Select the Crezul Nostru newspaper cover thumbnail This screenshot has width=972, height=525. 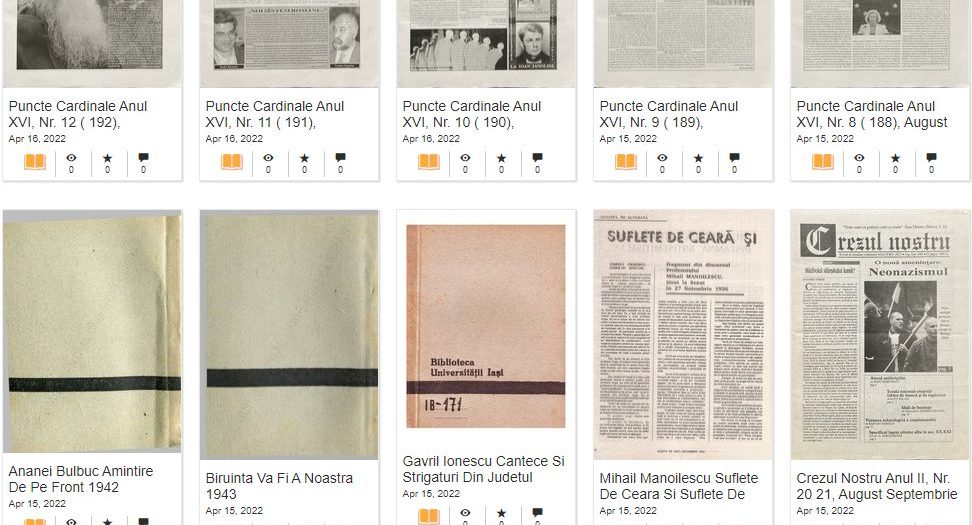click(x=880, y=335)
